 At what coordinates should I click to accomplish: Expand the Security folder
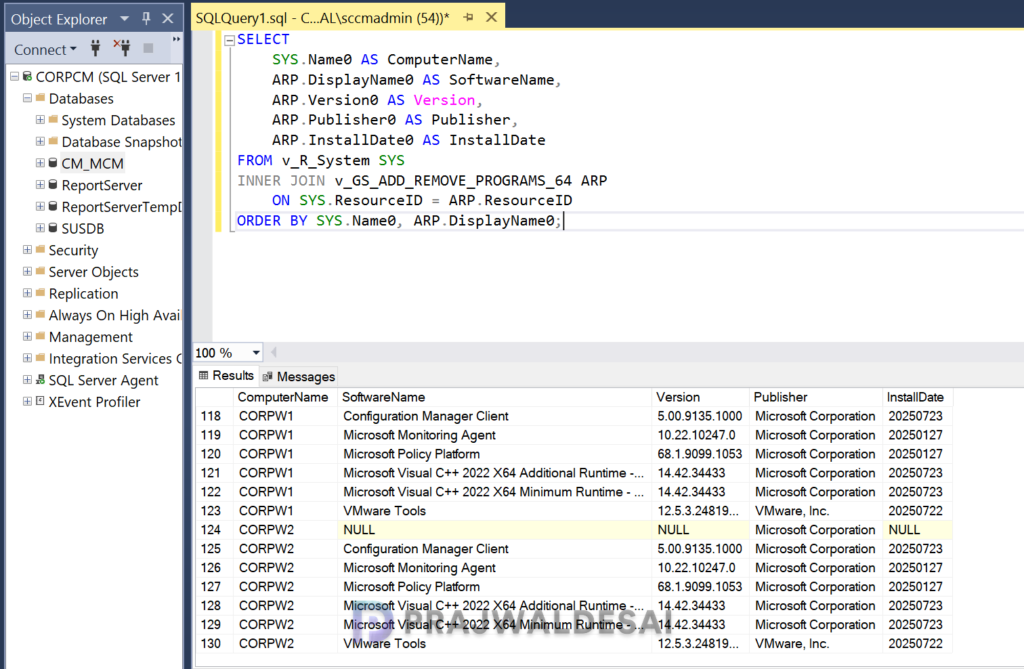(27, 250)
